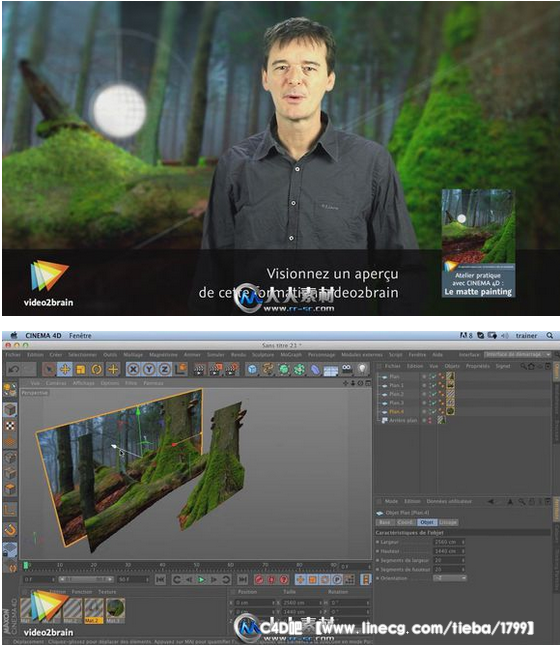560x645 pixels.
Task: Jump to the end of the animation
Action: 243,580
